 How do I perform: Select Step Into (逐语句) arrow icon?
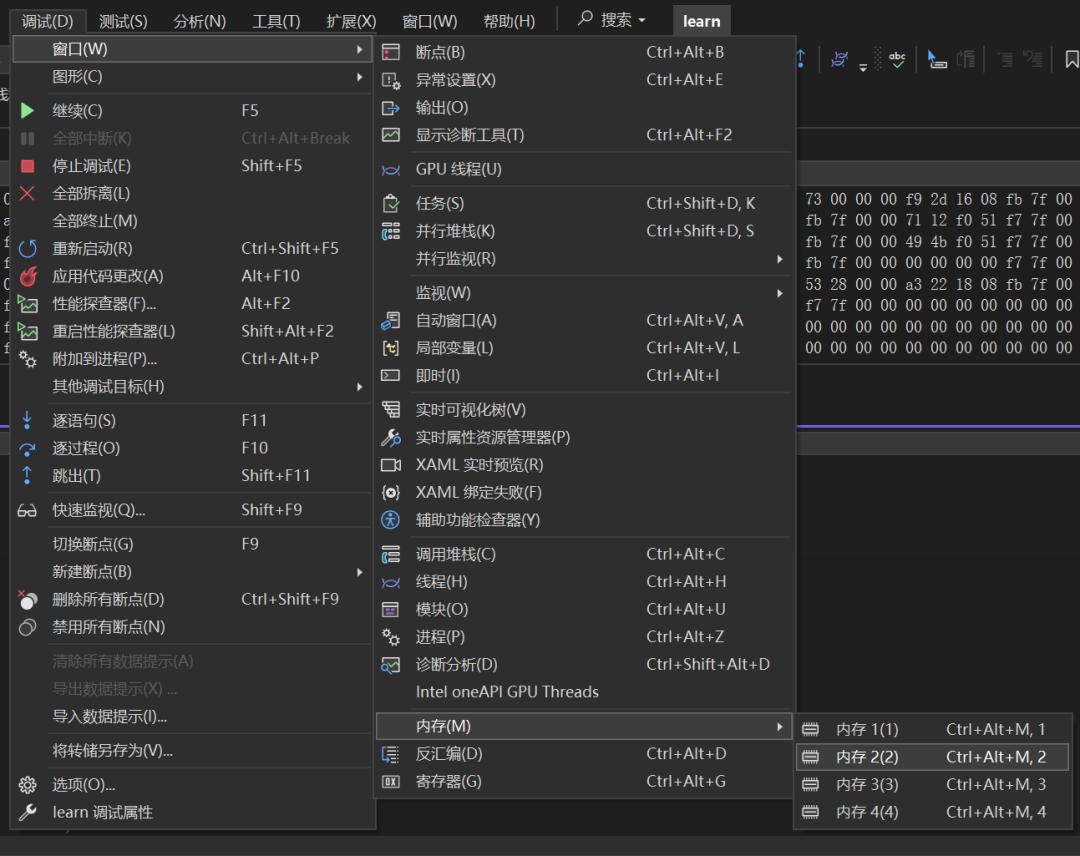(28, 421)
